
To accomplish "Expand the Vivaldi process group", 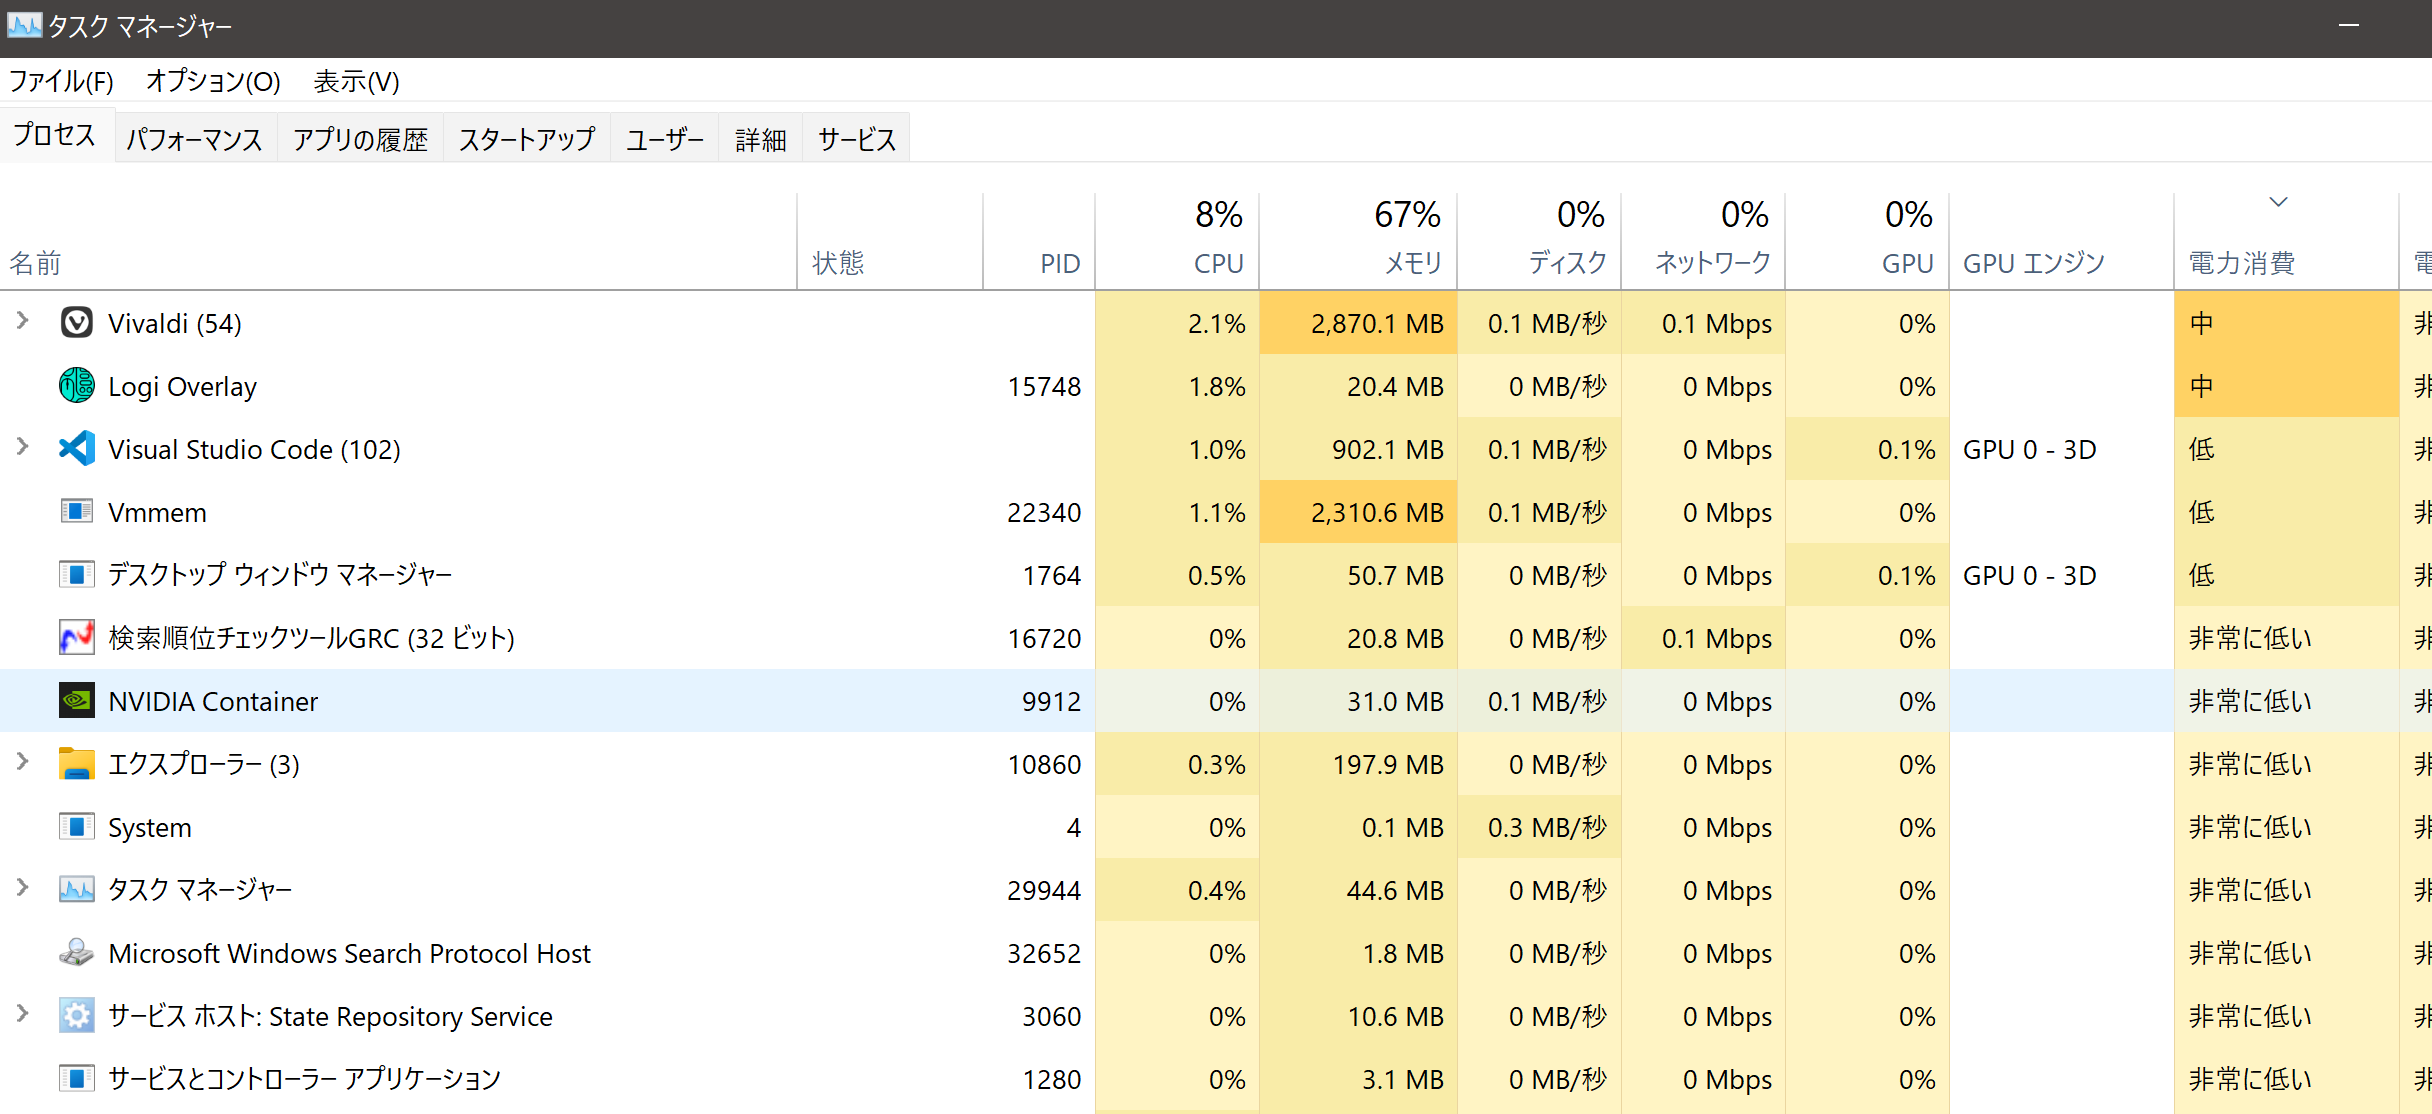I will coord(23,321).
